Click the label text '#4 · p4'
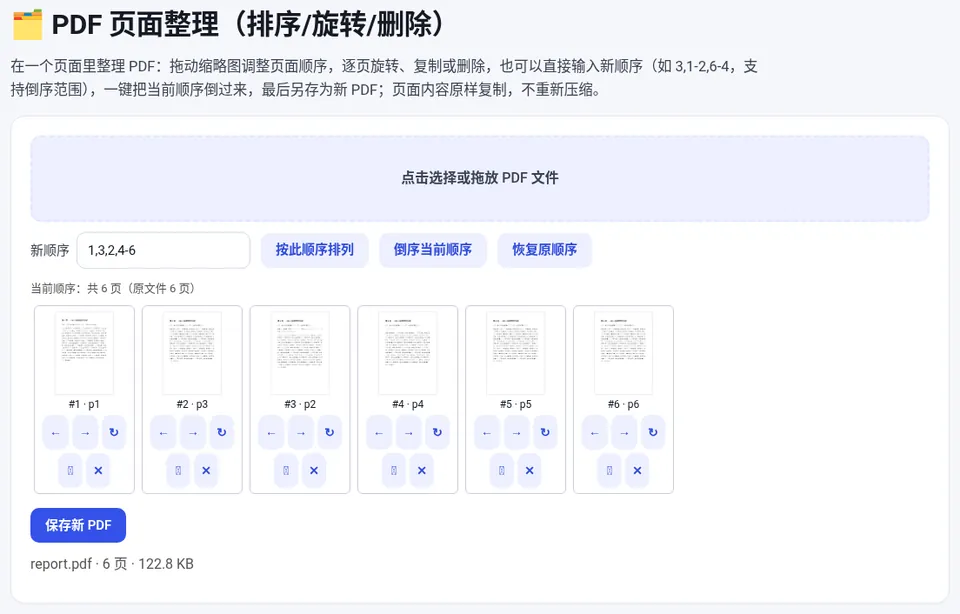This screenshot has width=960, height=614. [x=408, y=404]
